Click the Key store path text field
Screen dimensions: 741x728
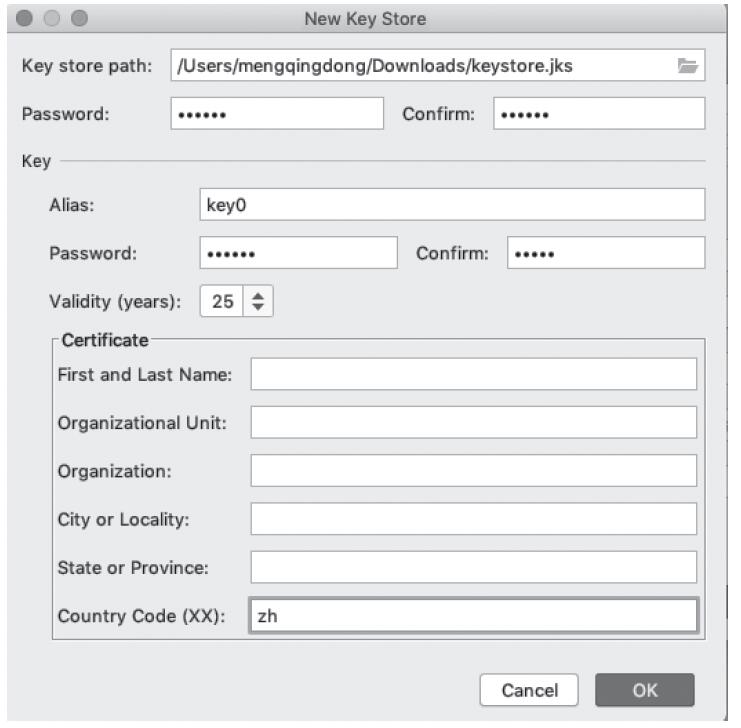coord(420,66)
